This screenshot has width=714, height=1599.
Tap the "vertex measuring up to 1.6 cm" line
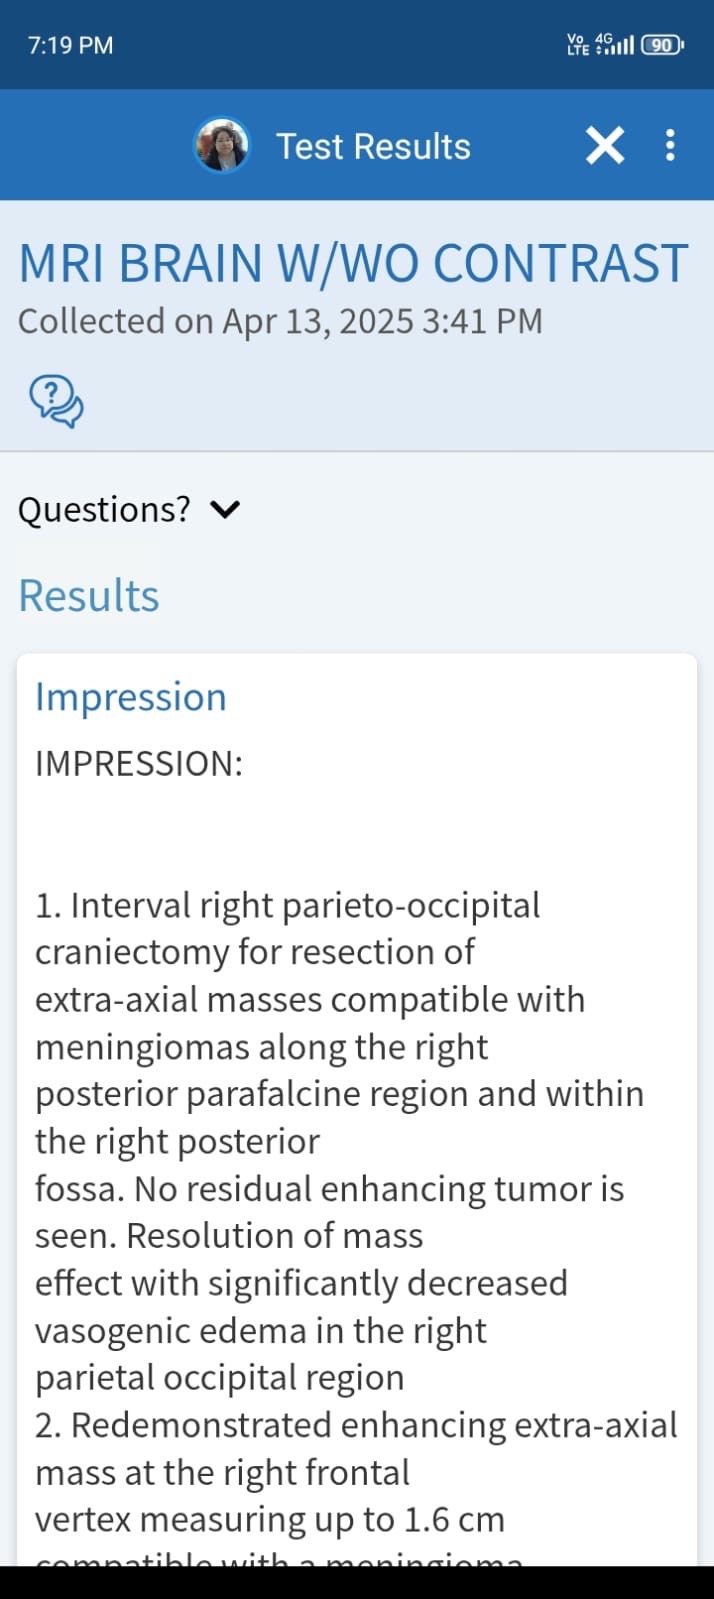pos(270,1520)
